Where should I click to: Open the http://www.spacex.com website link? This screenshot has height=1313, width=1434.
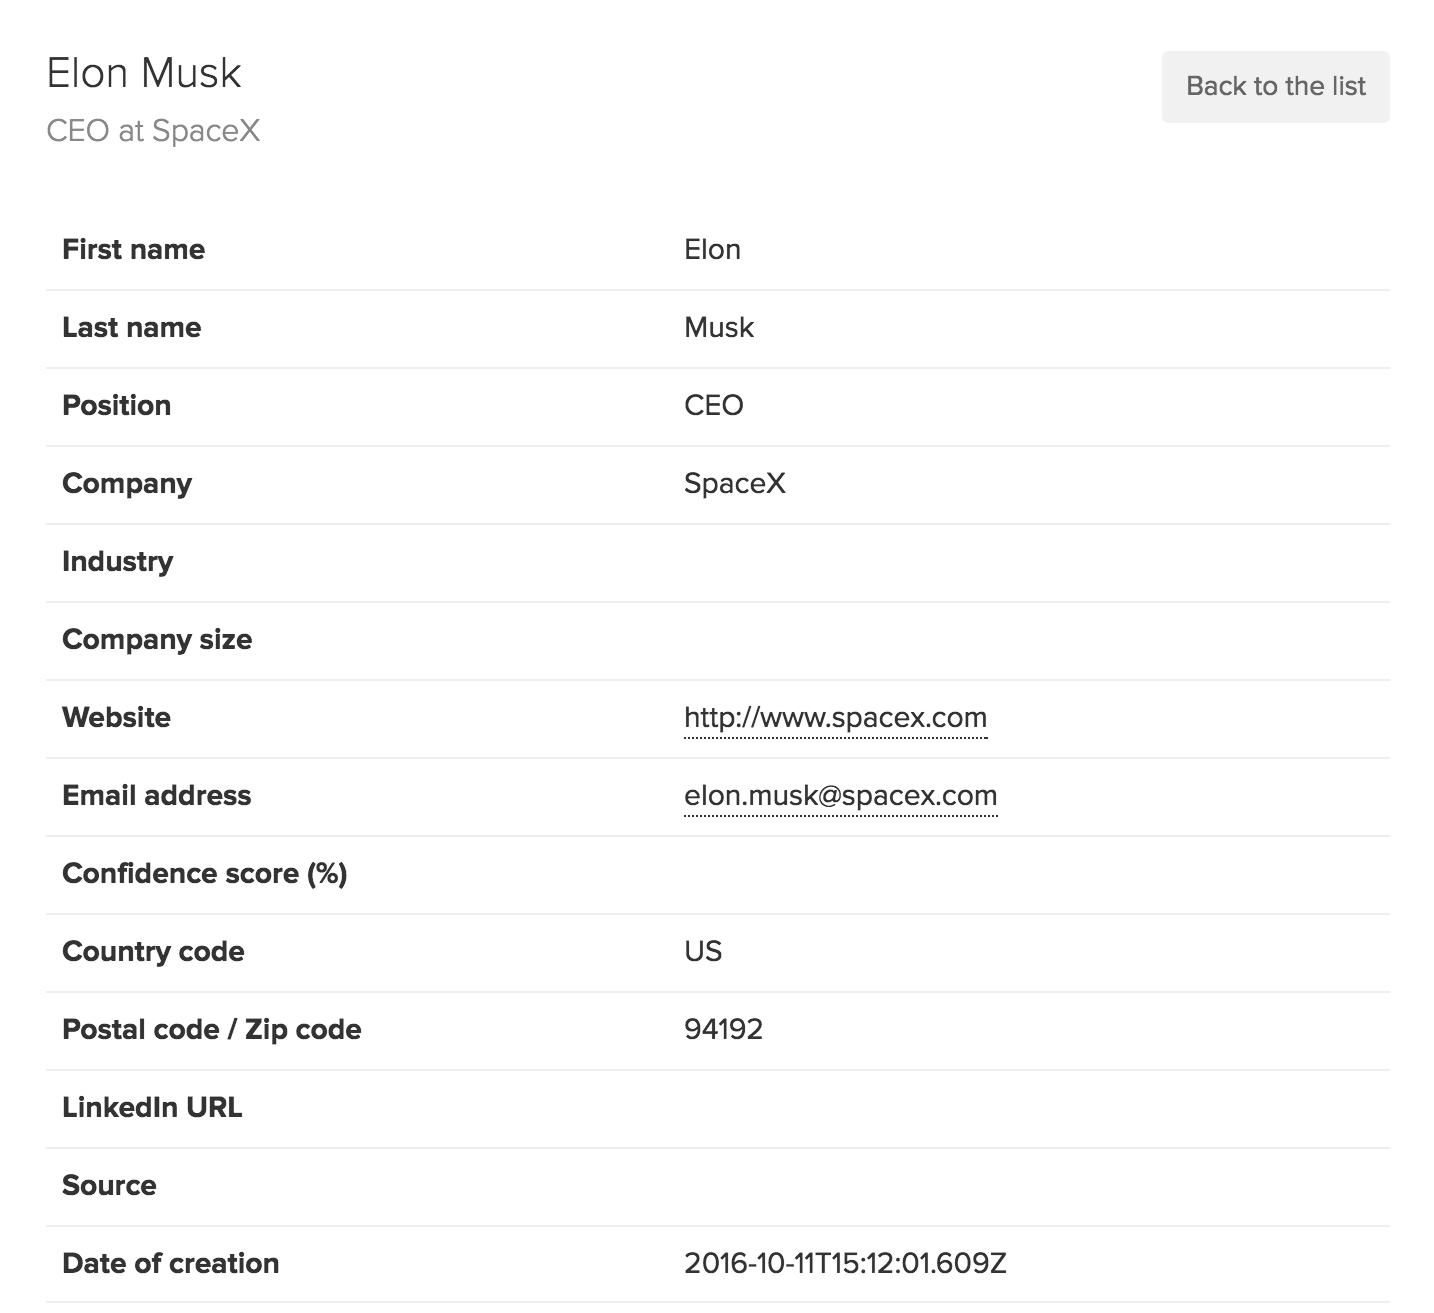click(835, 718)
